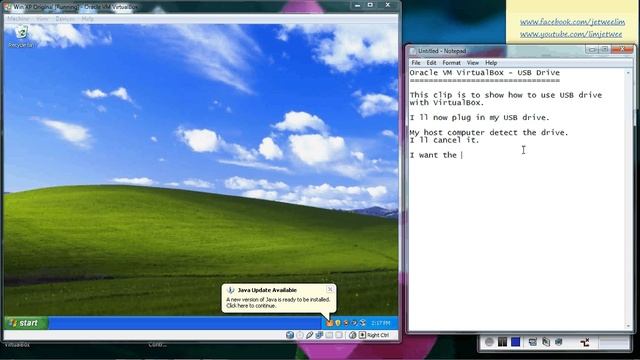Click the Notepad scrollbar down arrow

(628, 326)
